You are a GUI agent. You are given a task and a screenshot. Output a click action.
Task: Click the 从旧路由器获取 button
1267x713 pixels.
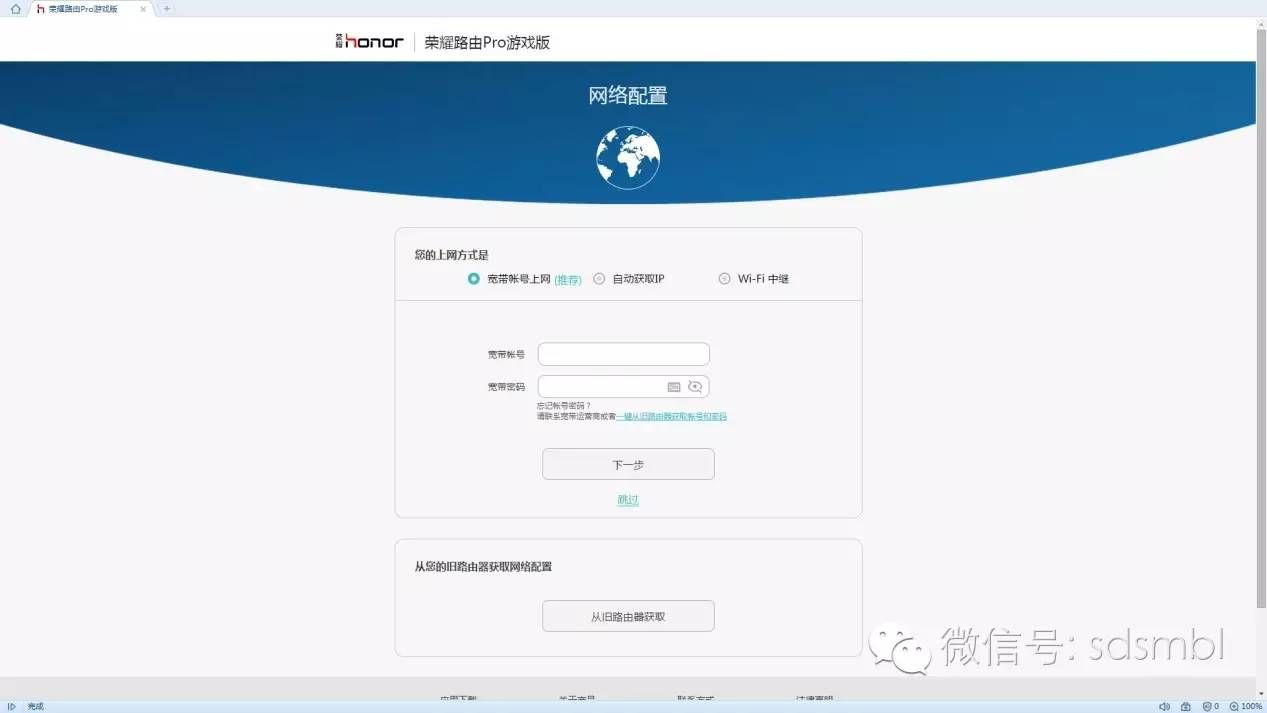[x=628, y=616]
